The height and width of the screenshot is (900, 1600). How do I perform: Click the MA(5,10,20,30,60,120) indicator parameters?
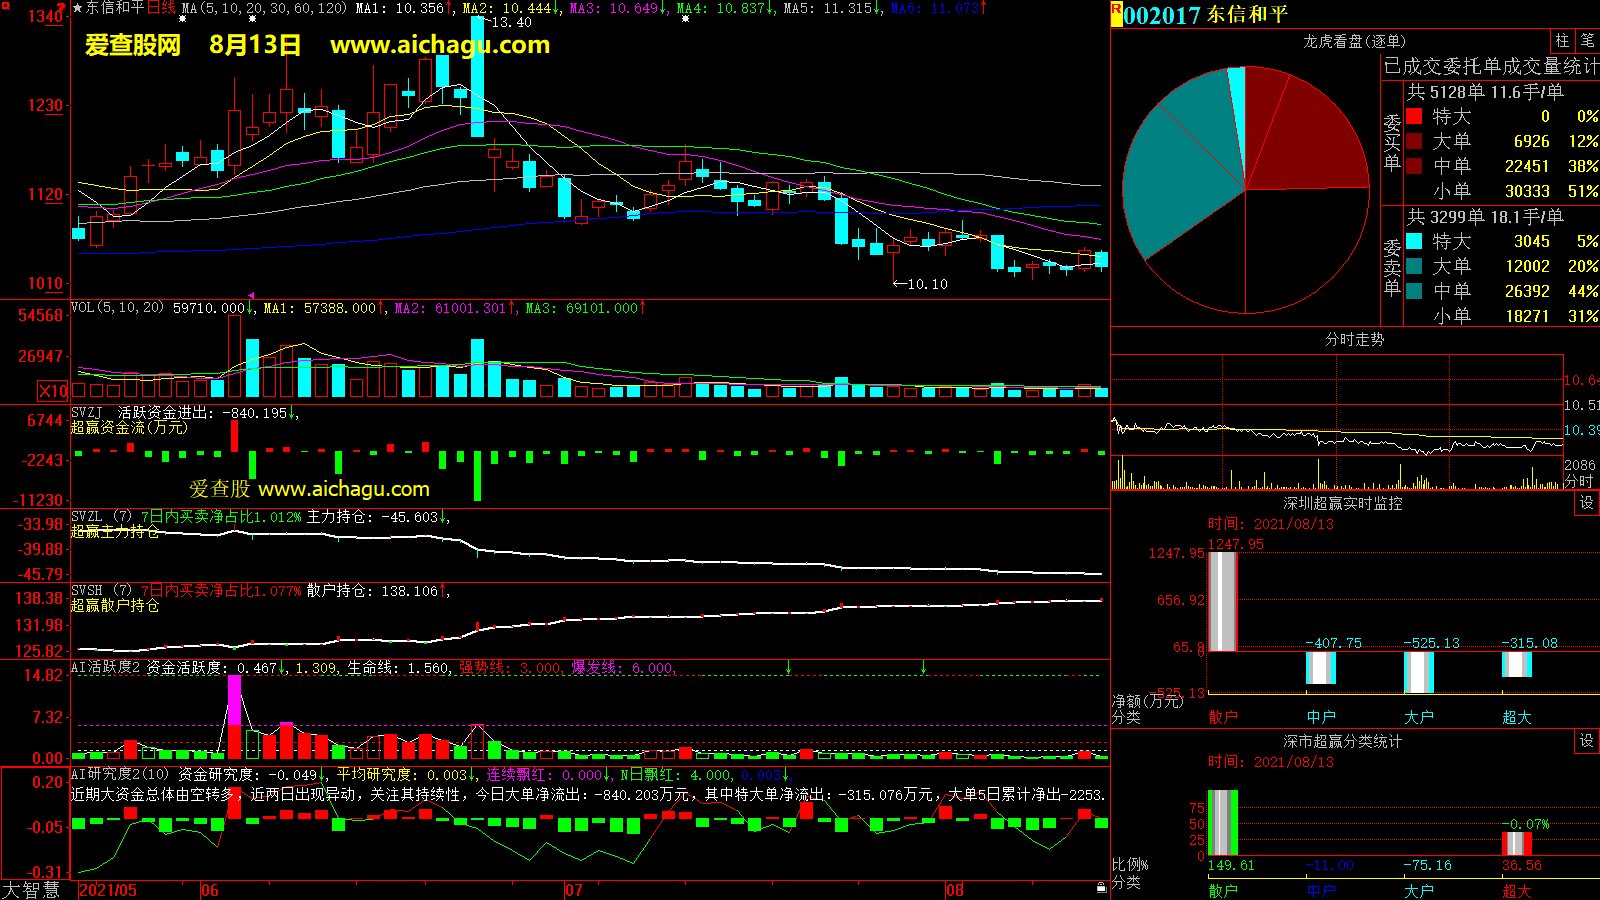tap(264, 8)
